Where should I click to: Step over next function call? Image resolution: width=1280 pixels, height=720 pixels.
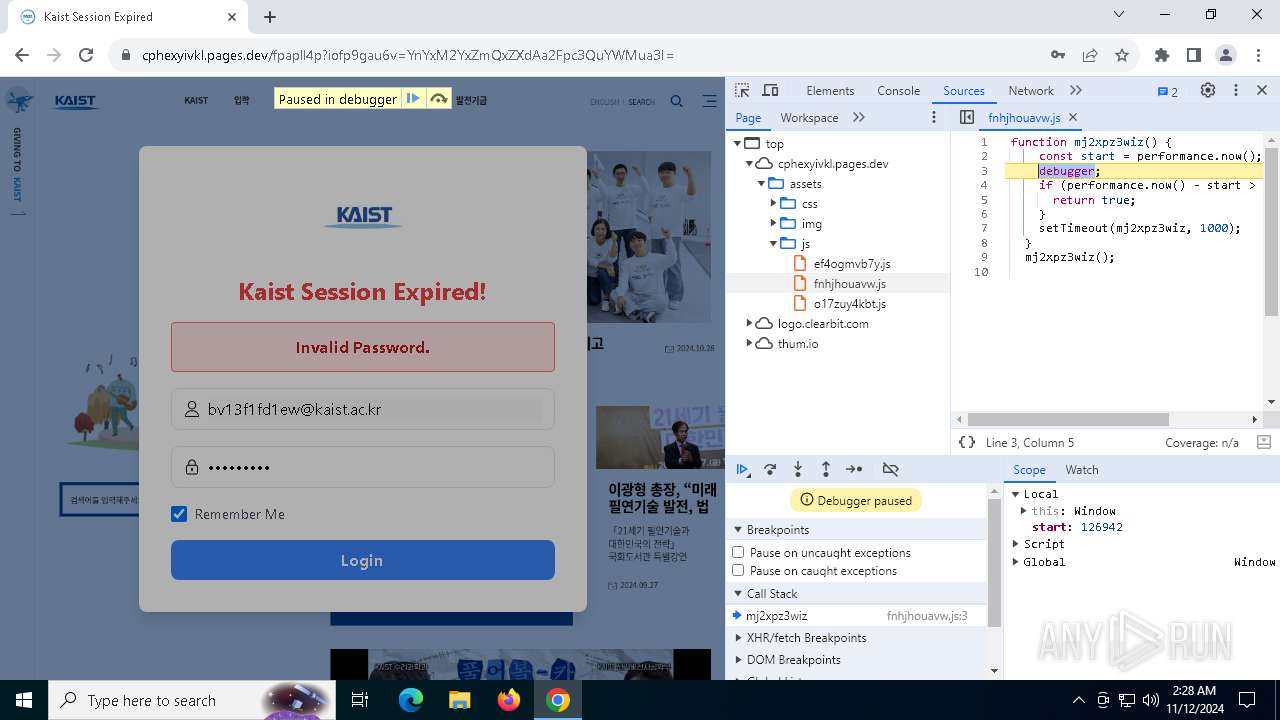tap(770, 469)
